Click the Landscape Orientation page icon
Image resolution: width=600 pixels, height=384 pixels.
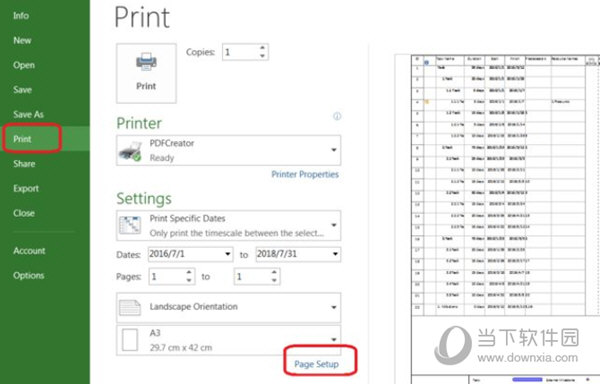pos(130,307)
